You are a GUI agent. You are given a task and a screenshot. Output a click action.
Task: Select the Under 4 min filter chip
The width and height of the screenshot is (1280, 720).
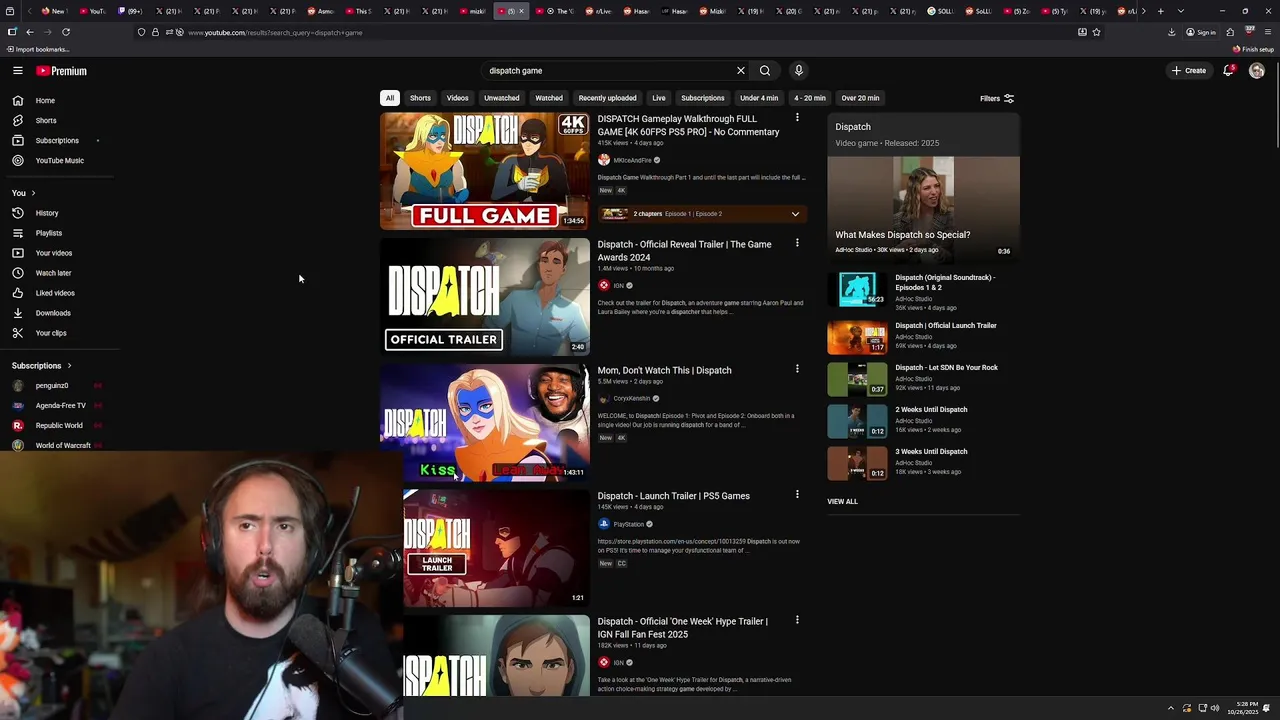point(759,98)
